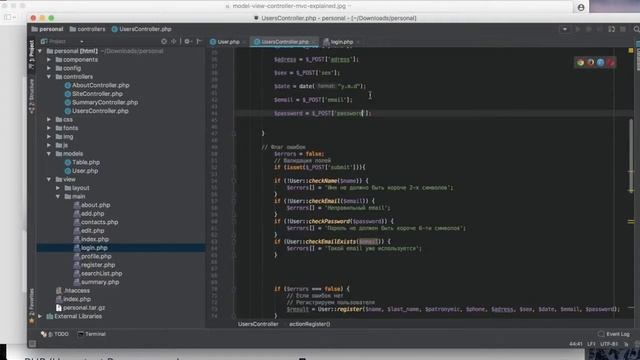Image resolution: width=640 pixels, height=360 pixels.
Task: Click the fold marker beside the checkName if-statement
Action: [x=234, y=181]
